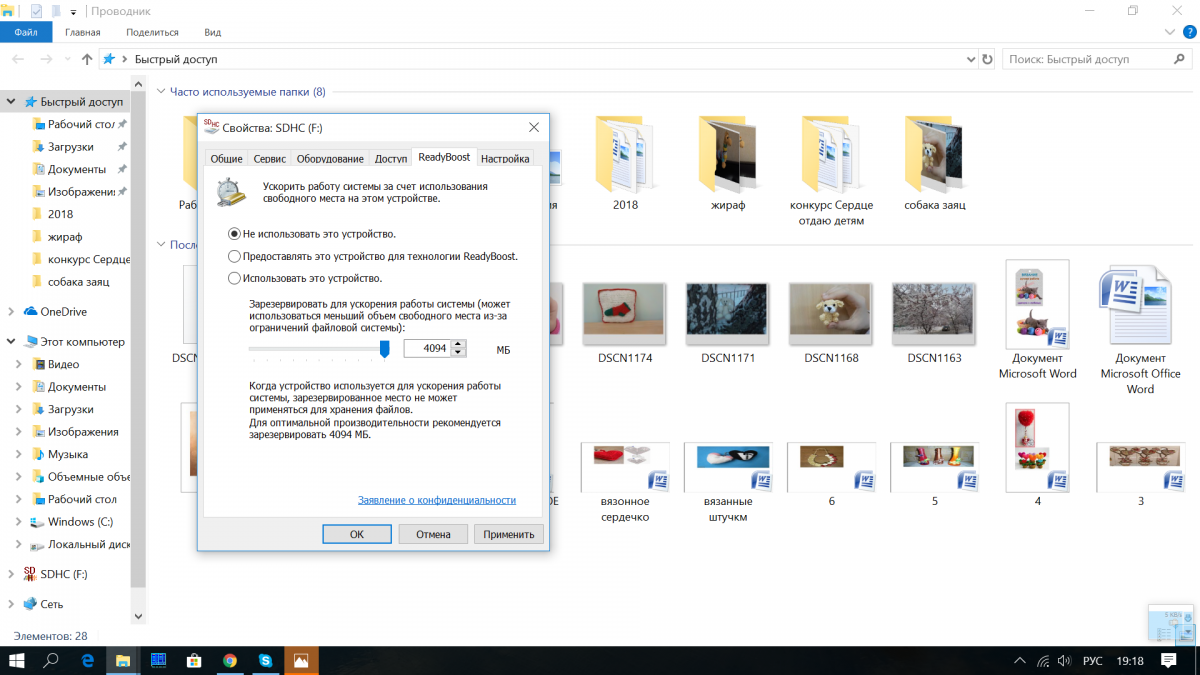Screen dimensions: 1200x675
Task: Switch to the Общие tab
Action: [226, 158]
